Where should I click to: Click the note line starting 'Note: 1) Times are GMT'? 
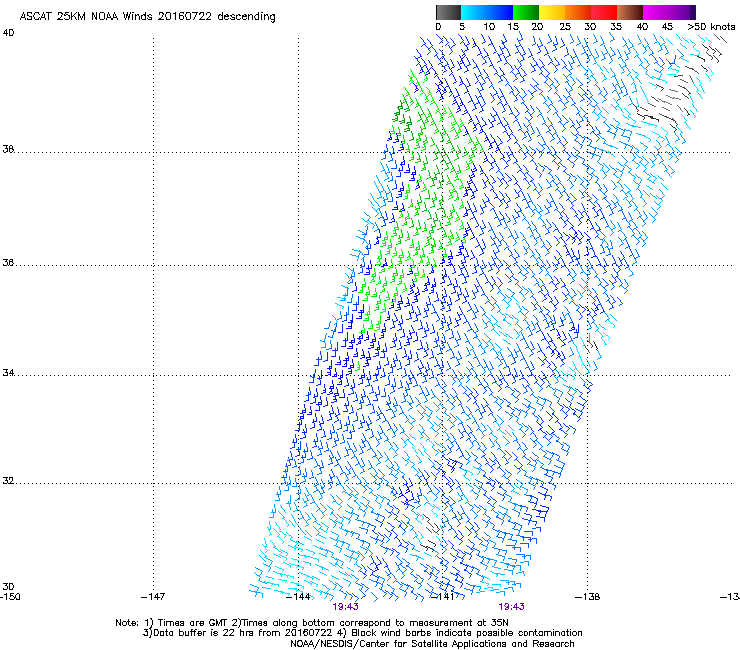(x=312, y=623)
